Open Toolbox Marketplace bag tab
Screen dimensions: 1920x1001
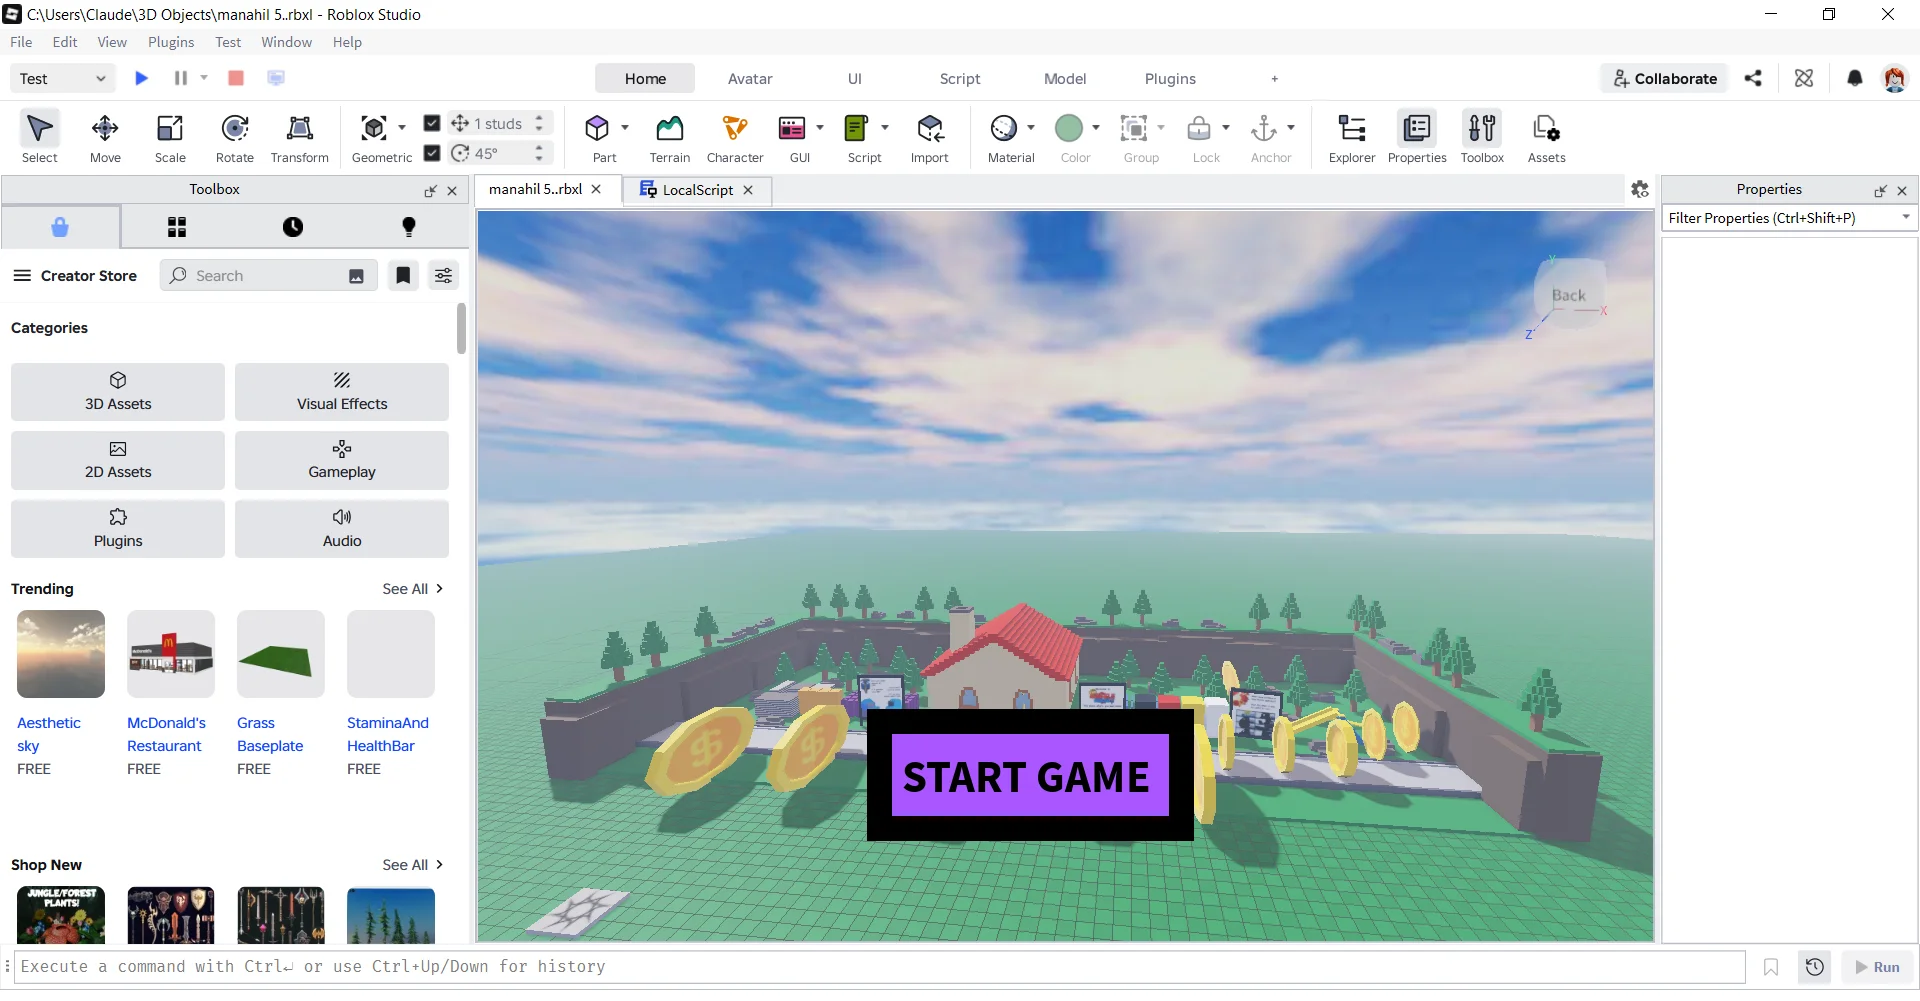click(60, 227)
